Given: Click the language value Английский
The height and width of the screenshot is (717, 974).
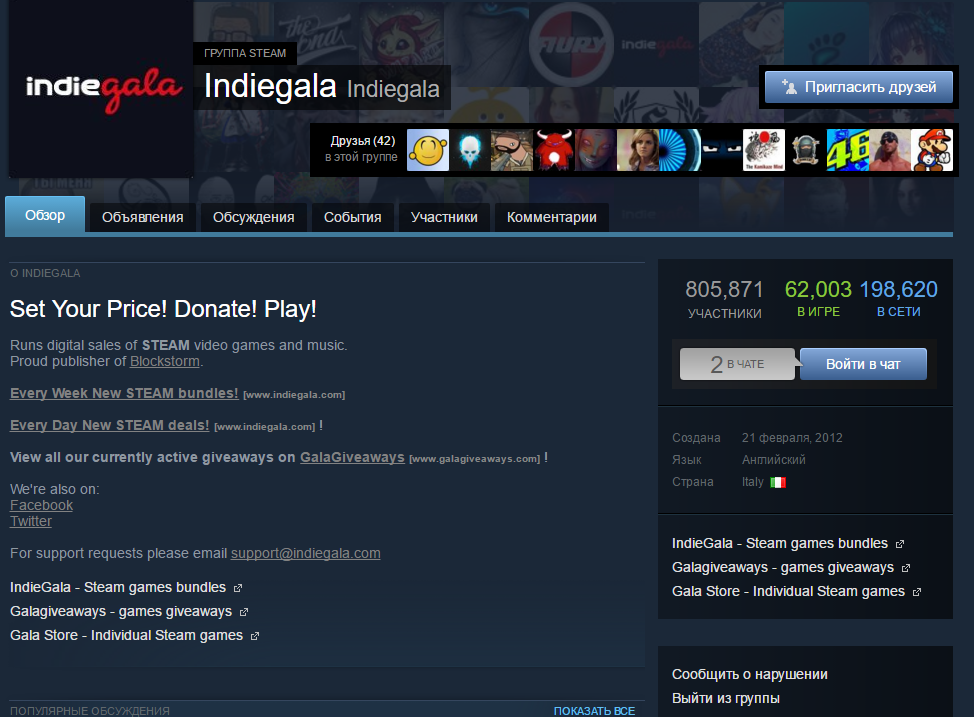Looking at the screenshot, I should tap(773, 460).
